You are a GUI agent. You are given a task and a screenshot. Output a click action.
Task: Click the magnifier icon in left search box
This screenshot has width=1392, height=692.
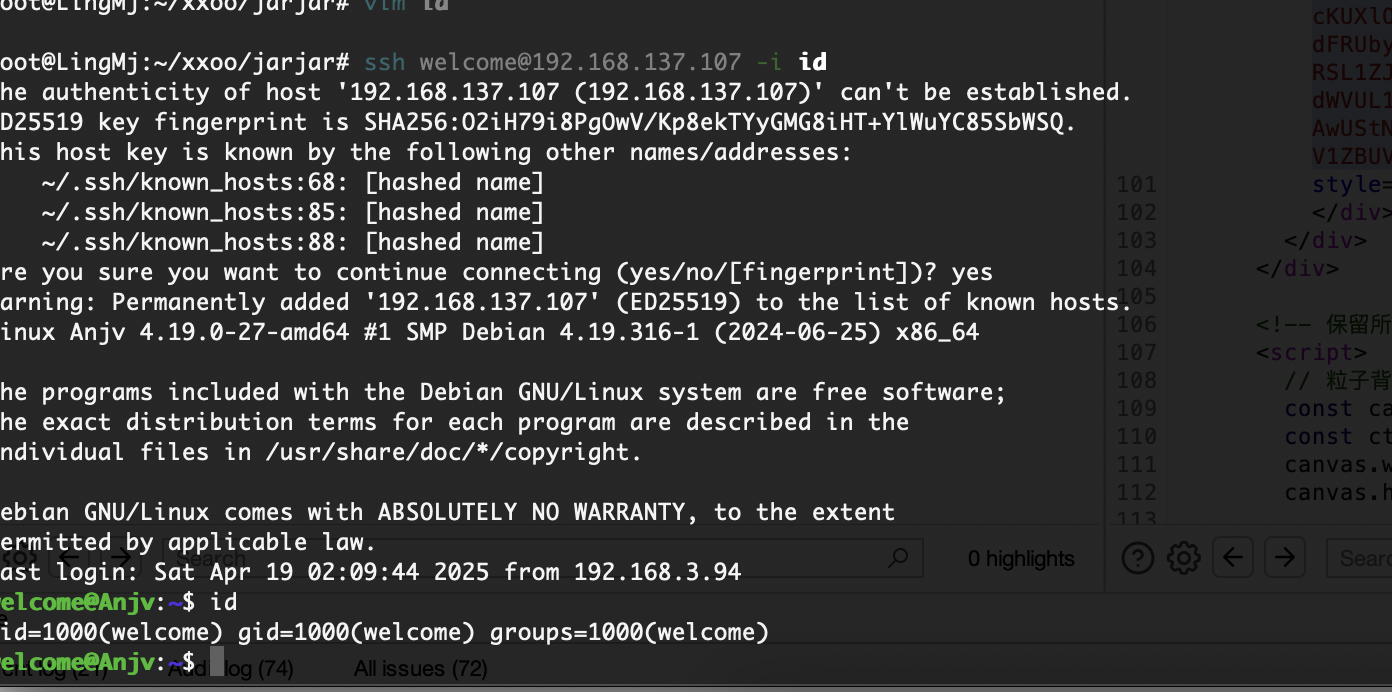coord(899,557)
